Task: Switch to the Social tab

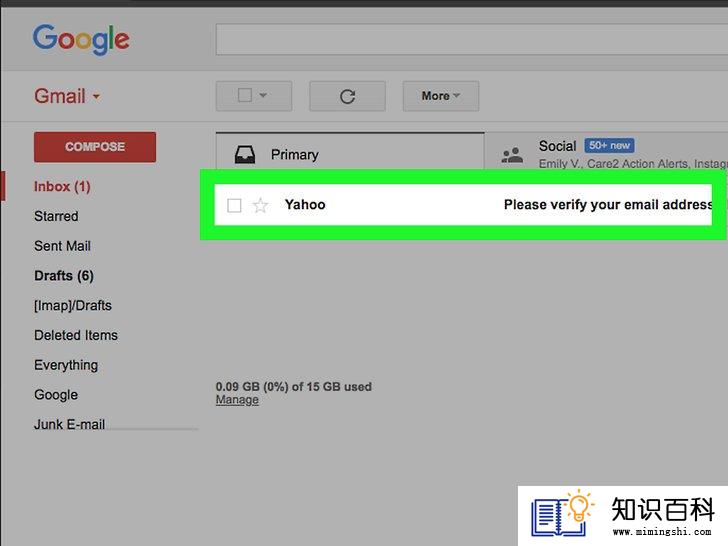Action: (x=606, y=152)
